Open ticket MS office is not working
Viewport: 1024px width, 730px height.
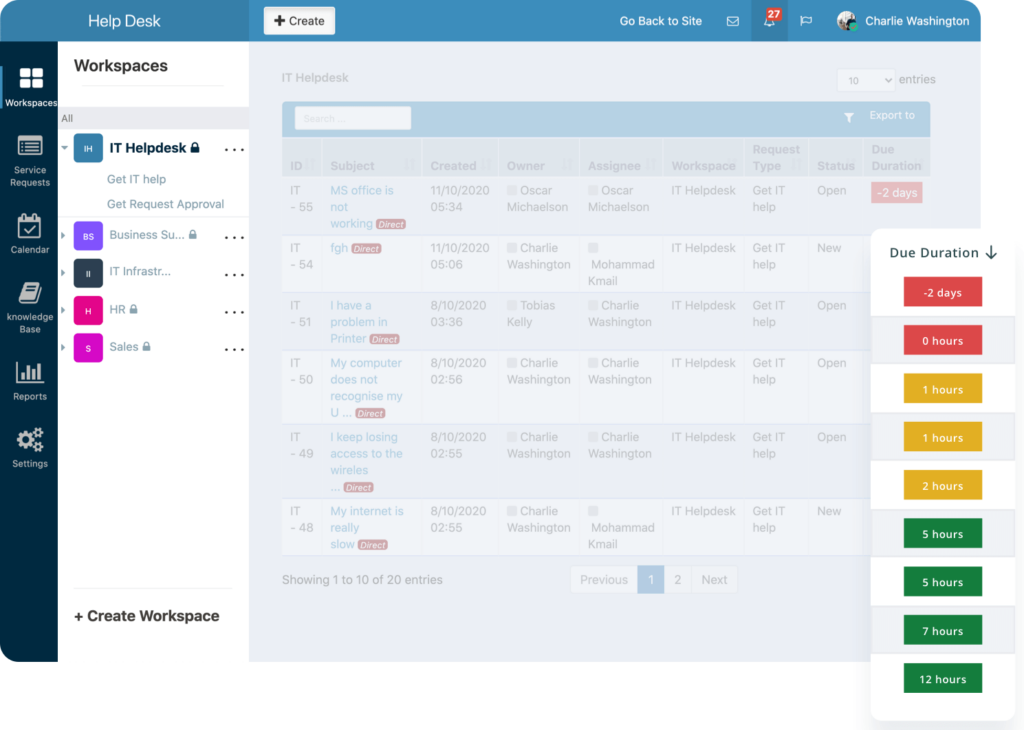(361, 207)
